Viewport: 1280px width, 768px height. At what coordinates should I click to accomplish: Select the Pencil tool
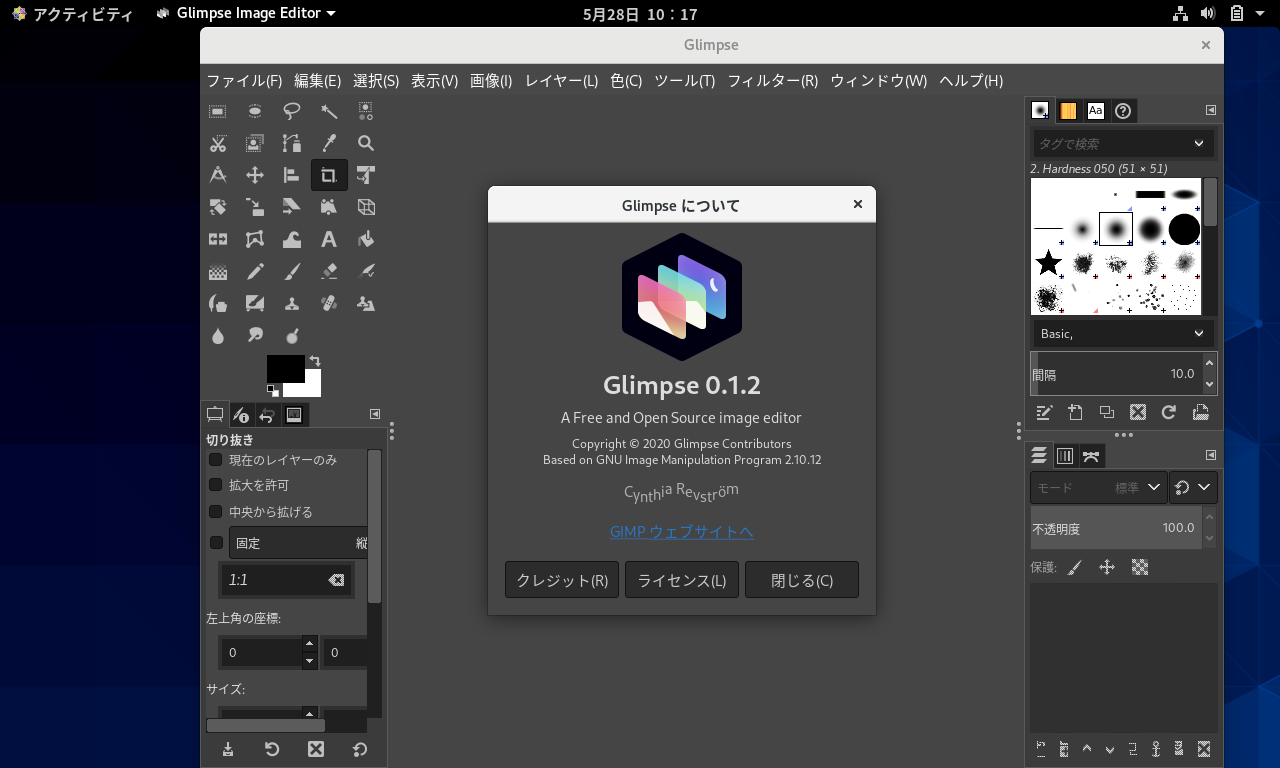pos(255,271)
